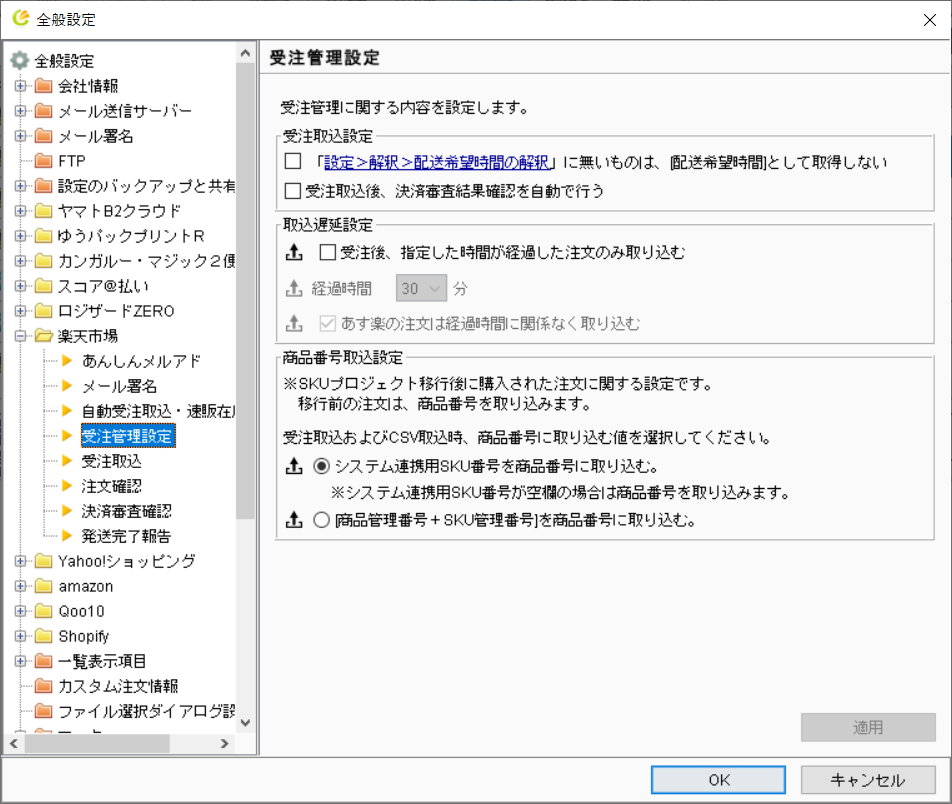Open the 経過時間 30 minutes dropdown
This screenshot has width=952, height=804.
421,288
